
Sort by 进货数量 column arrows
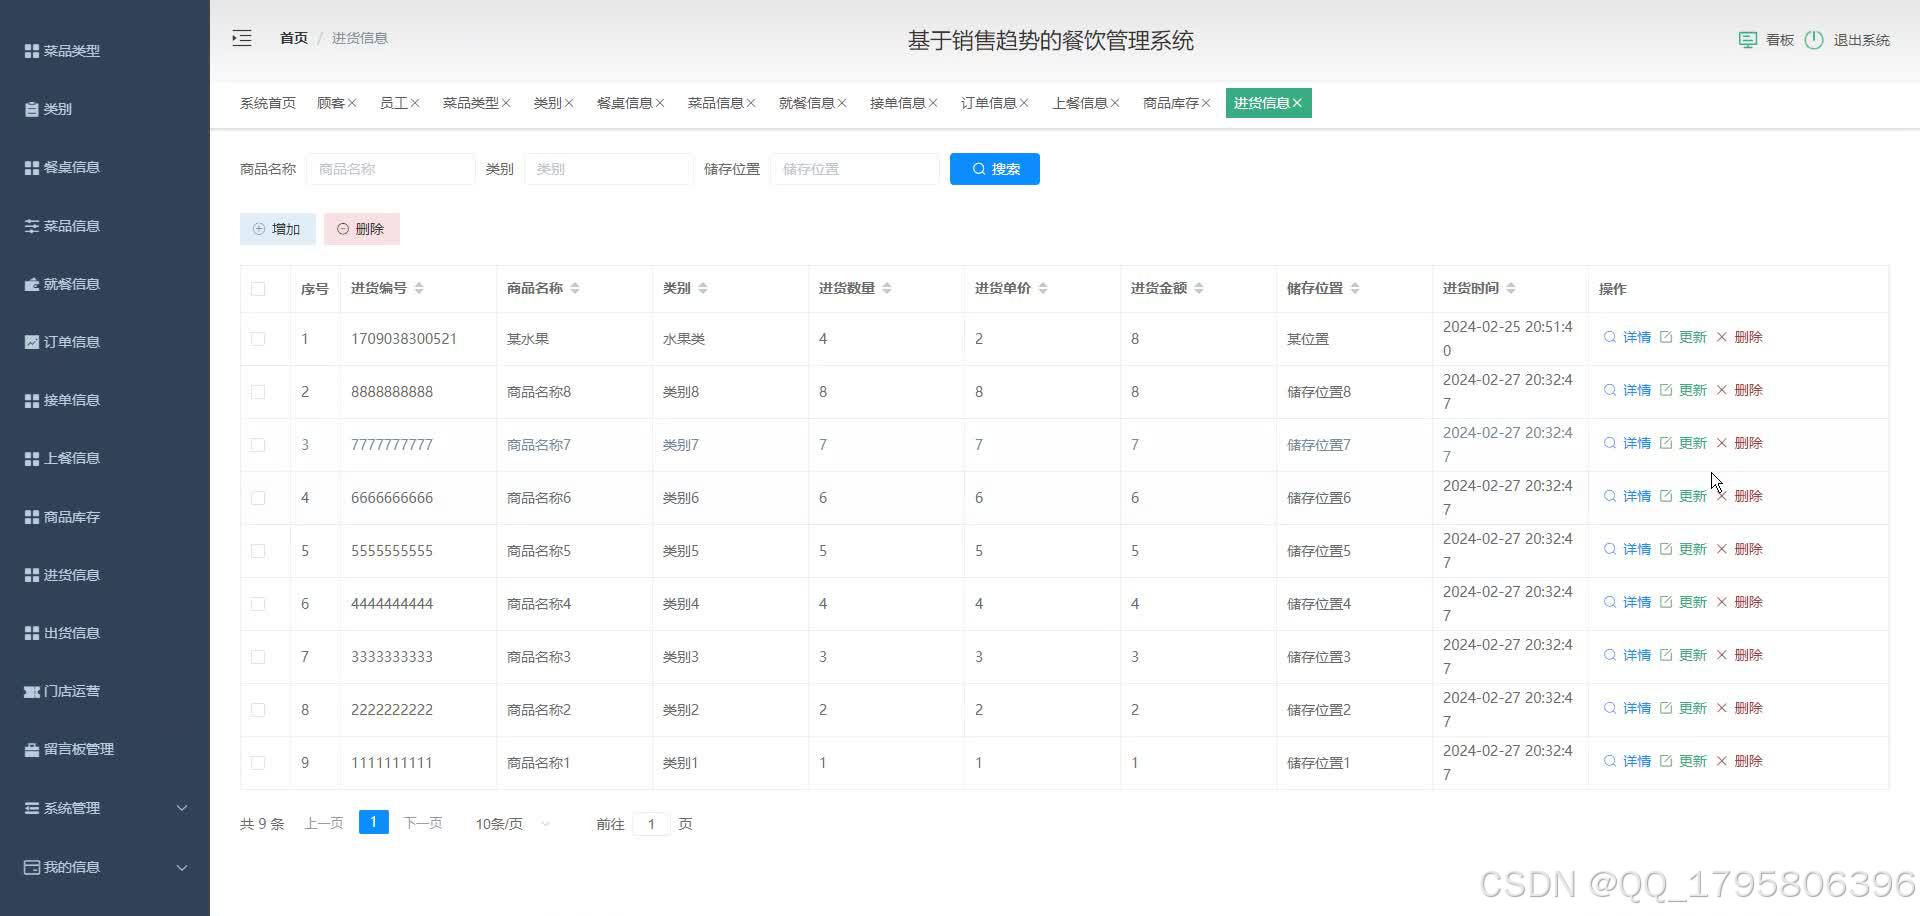pyautogui.click(x=887, y=288)
